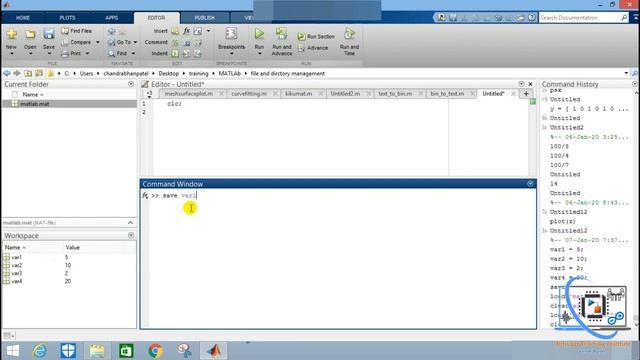Open Google Chrome from the taskbar
This screenshot has height=360, width=640.
tap(155, 350)
